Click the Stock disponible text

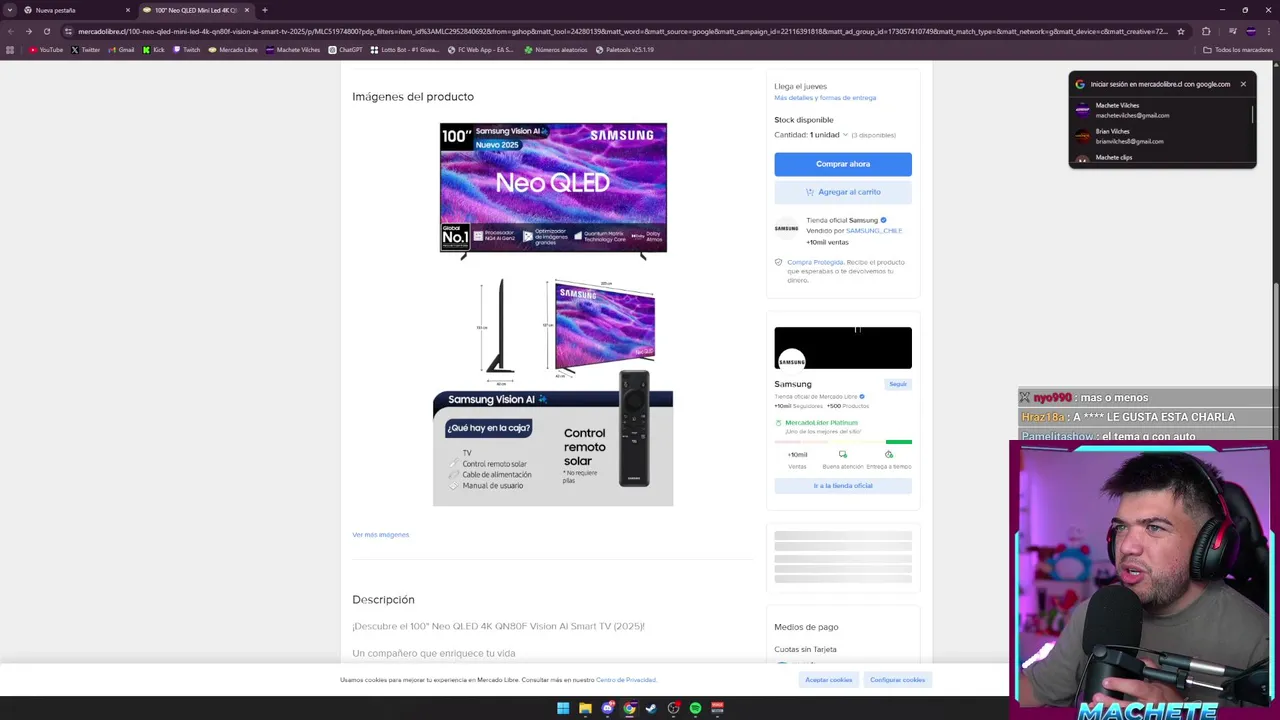coord(803,120)
